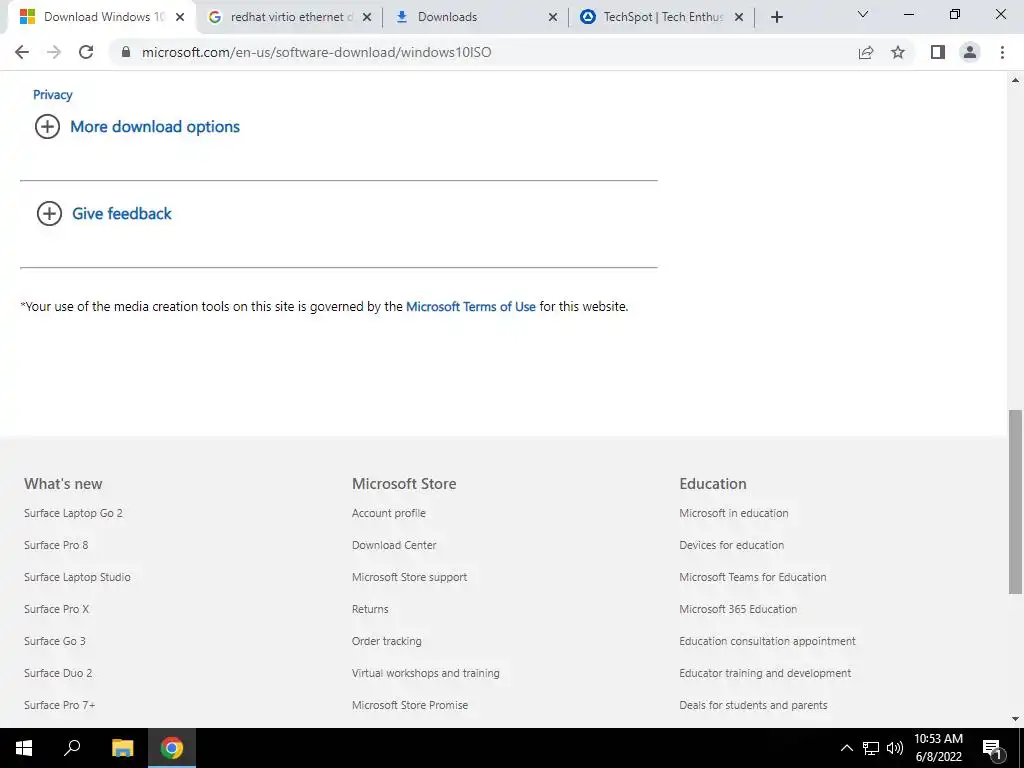This screenshot has height=768, width=1024.
Task: Reload the current page
Action: (x=86, y=52)
